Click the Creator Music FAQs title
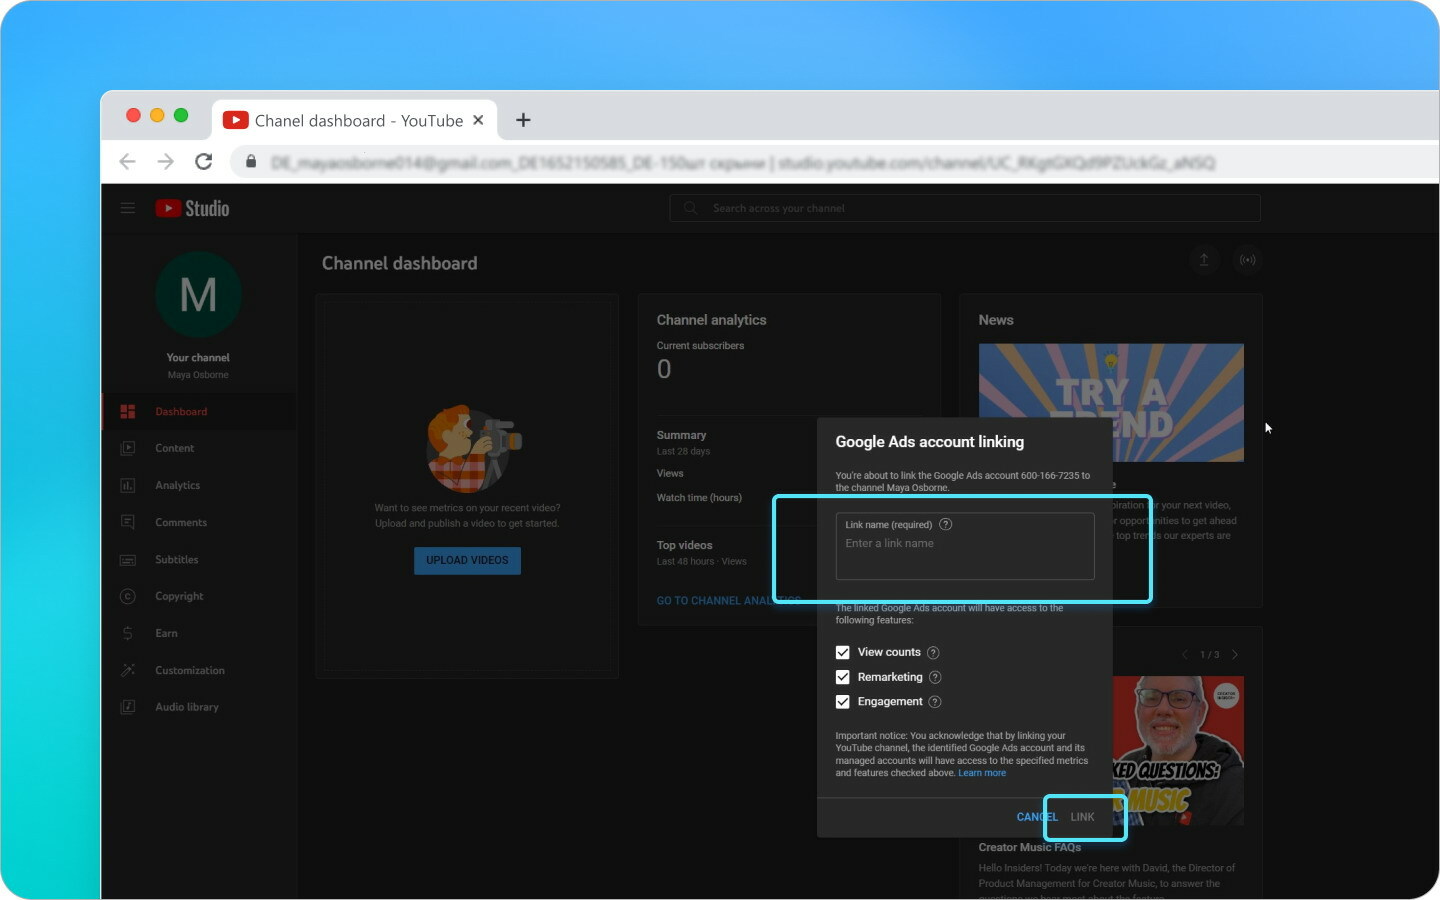Viewport: 1440px width, 900px height. [1029, 847]
